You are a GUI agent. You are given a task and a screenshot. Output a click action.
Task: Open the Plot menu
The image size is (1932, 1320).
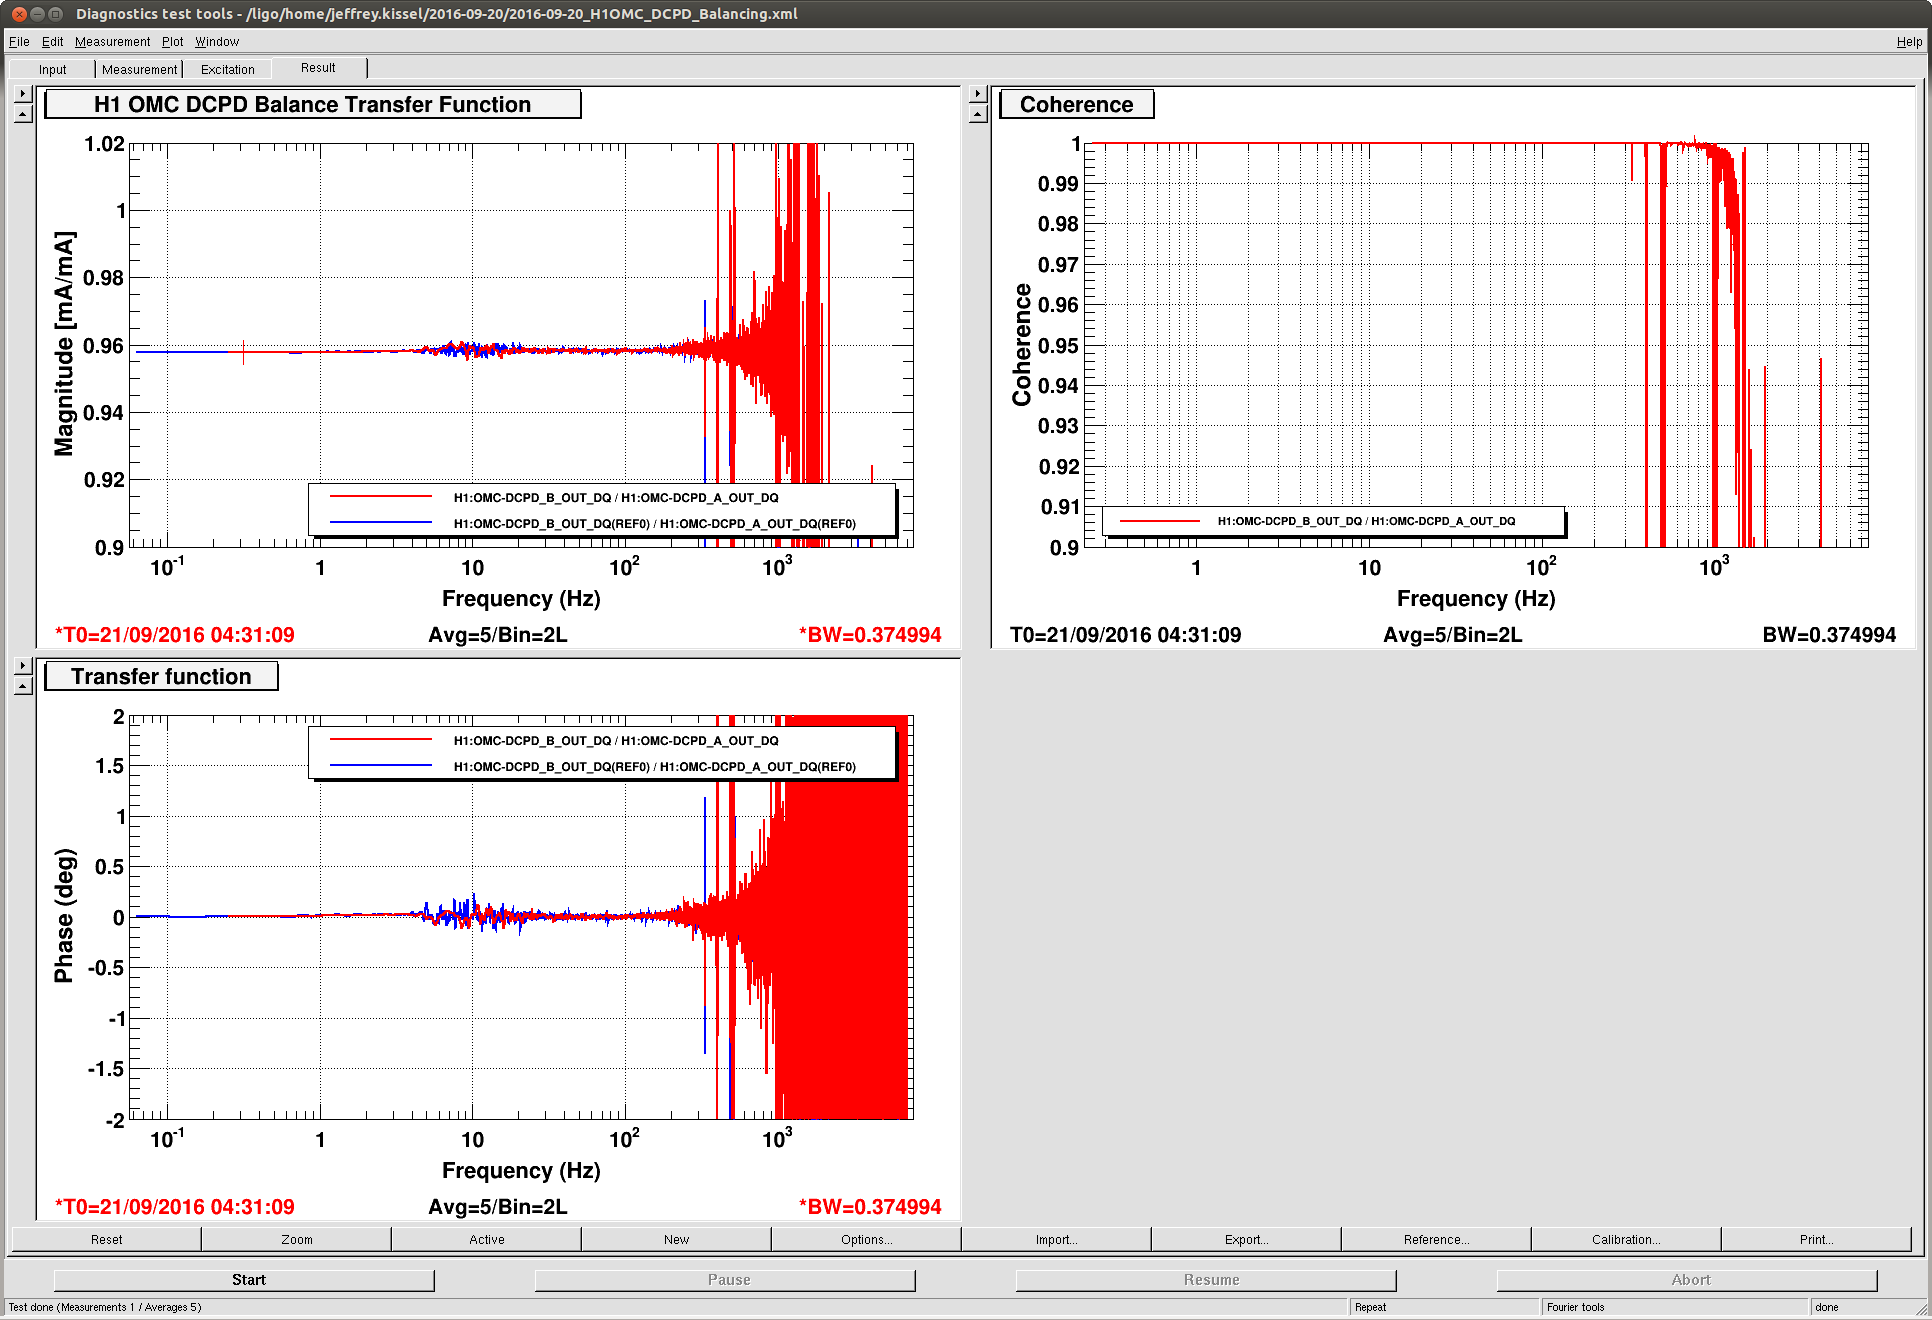[x=172, y=41]
